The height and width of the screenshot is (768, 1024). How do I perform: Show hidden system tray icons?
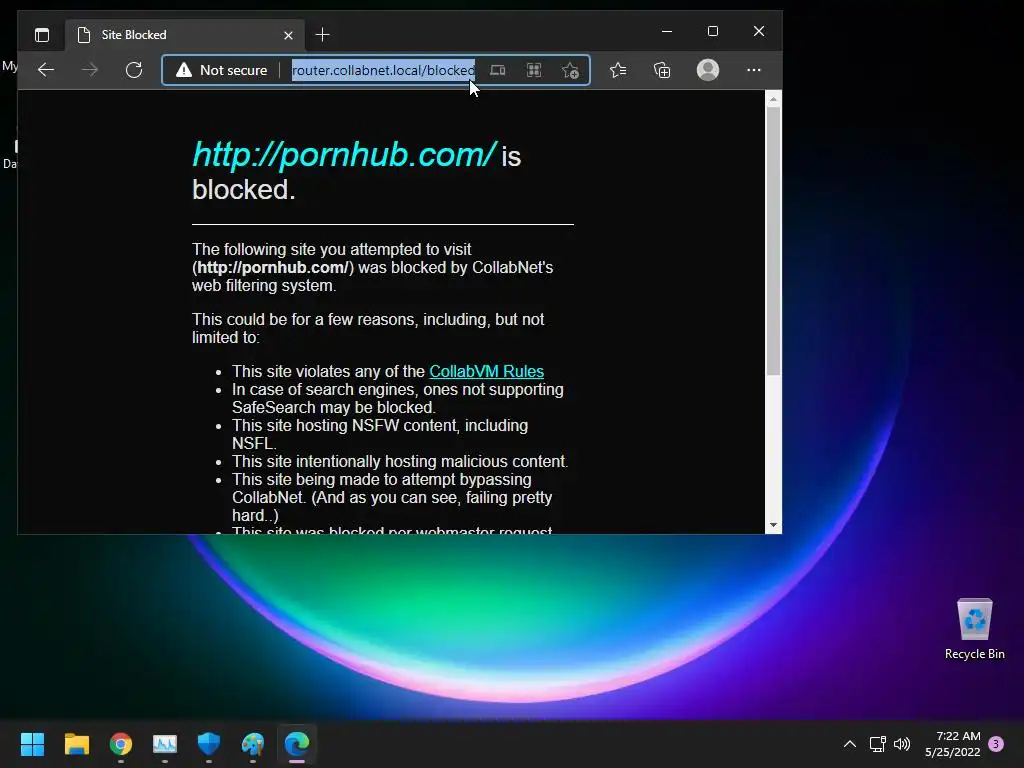[x=850, y=744]
